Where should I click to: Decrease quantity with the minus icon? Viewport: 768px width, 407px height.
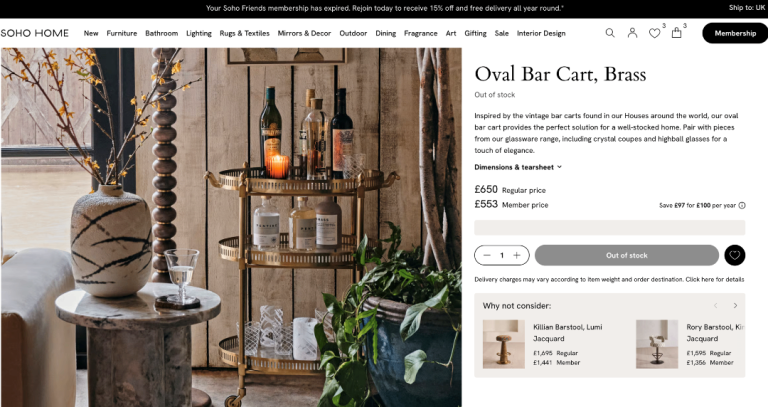pyautogui.click(x=486, y=255)
